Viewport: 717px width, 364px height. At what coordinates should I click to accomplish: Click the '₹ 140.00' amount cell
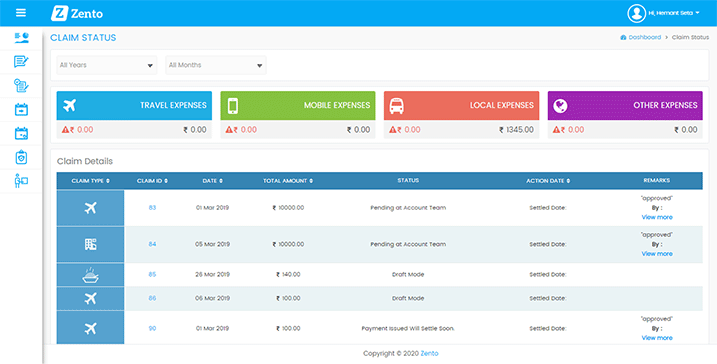click(288, 274)
